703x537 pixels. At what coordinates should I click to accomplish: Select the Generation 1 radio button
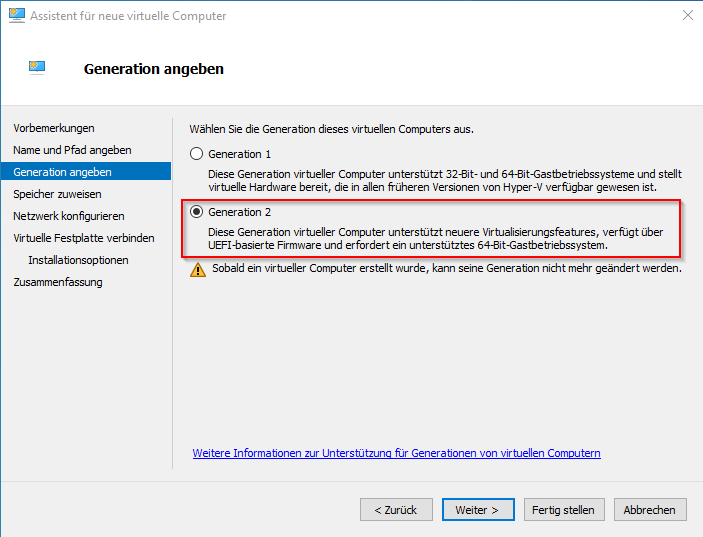point(197,154)
